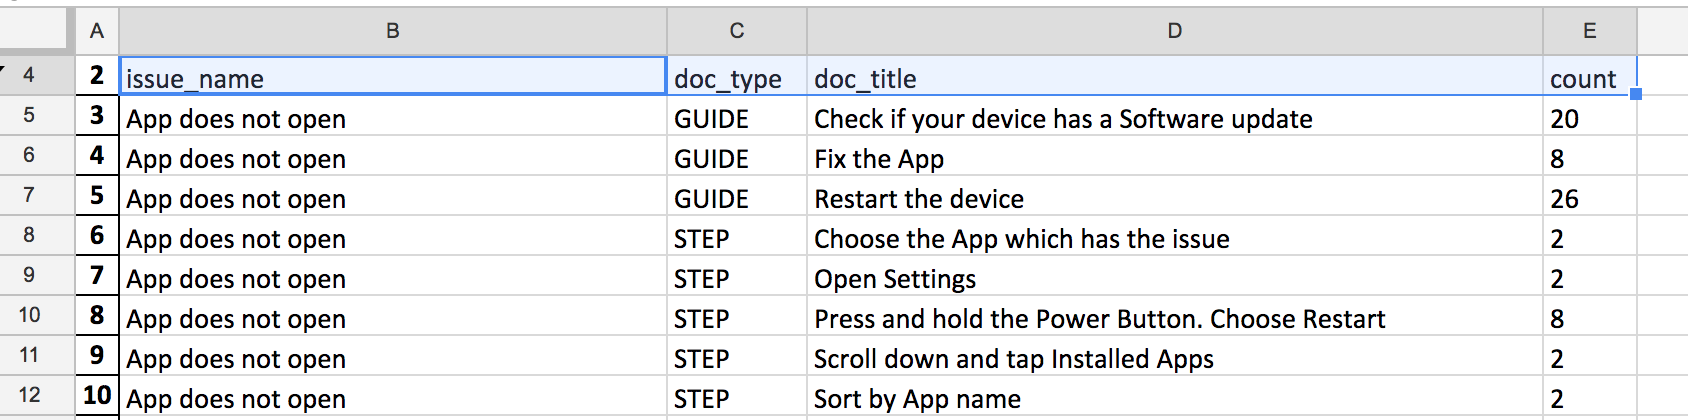Screen dimensions: 1688x420
Task: Select the "Open Settings" cell
Action: click(x=1174, y=278)
